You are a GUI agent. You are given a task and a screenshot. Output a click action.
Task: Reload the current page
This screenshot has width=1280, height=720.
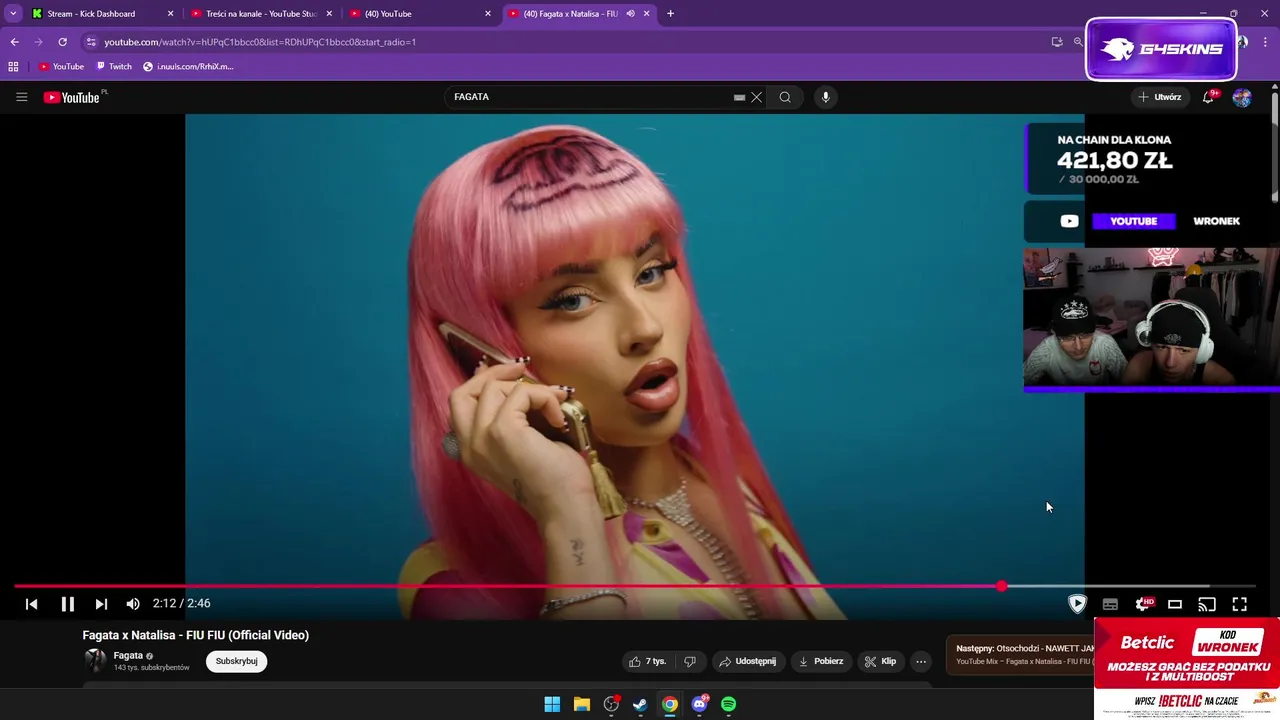click(62, 42)
